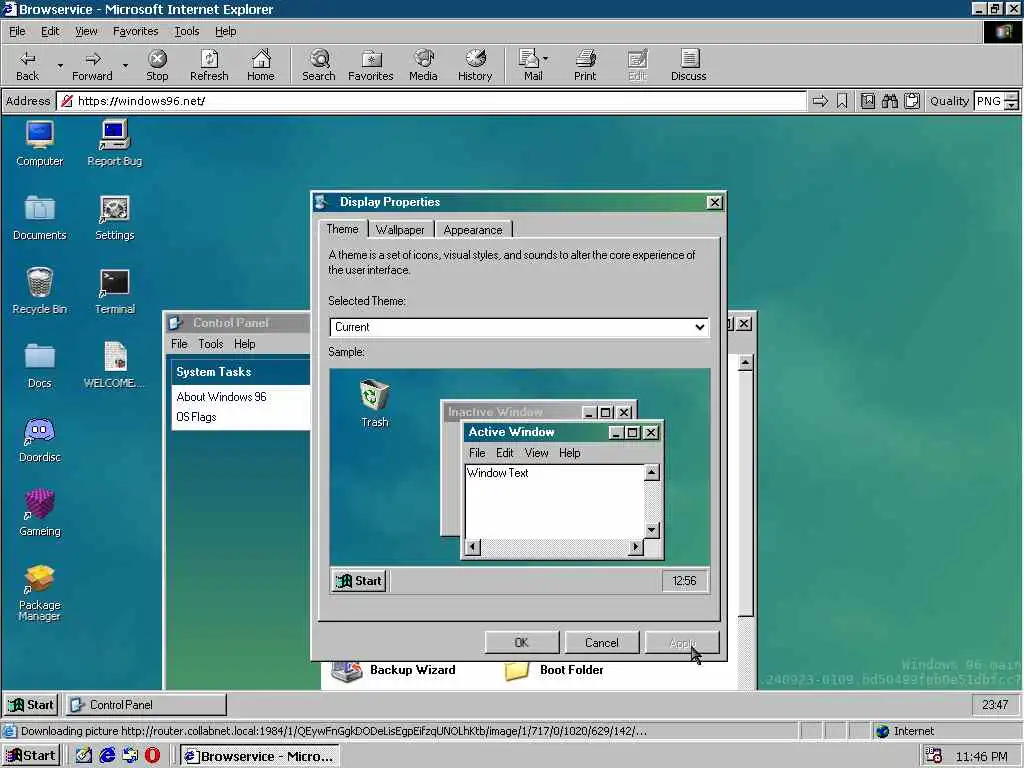Click sample Start button in preview

pos(360,581)
